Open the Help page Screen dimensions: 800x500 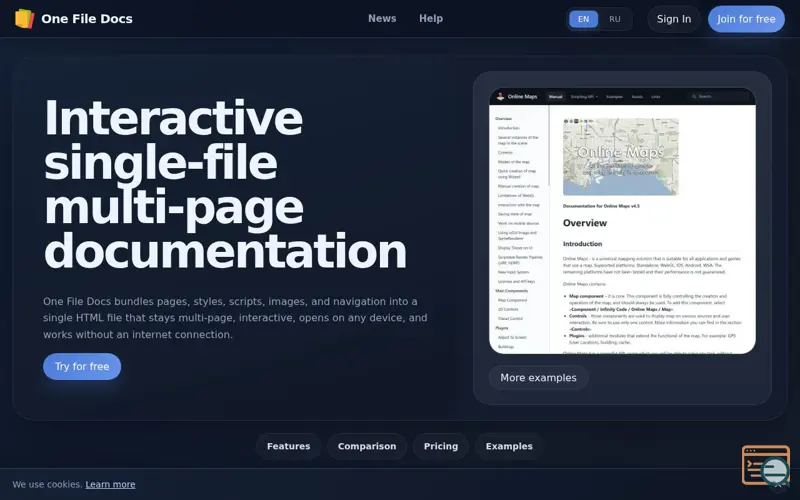[x=431, y=18]
